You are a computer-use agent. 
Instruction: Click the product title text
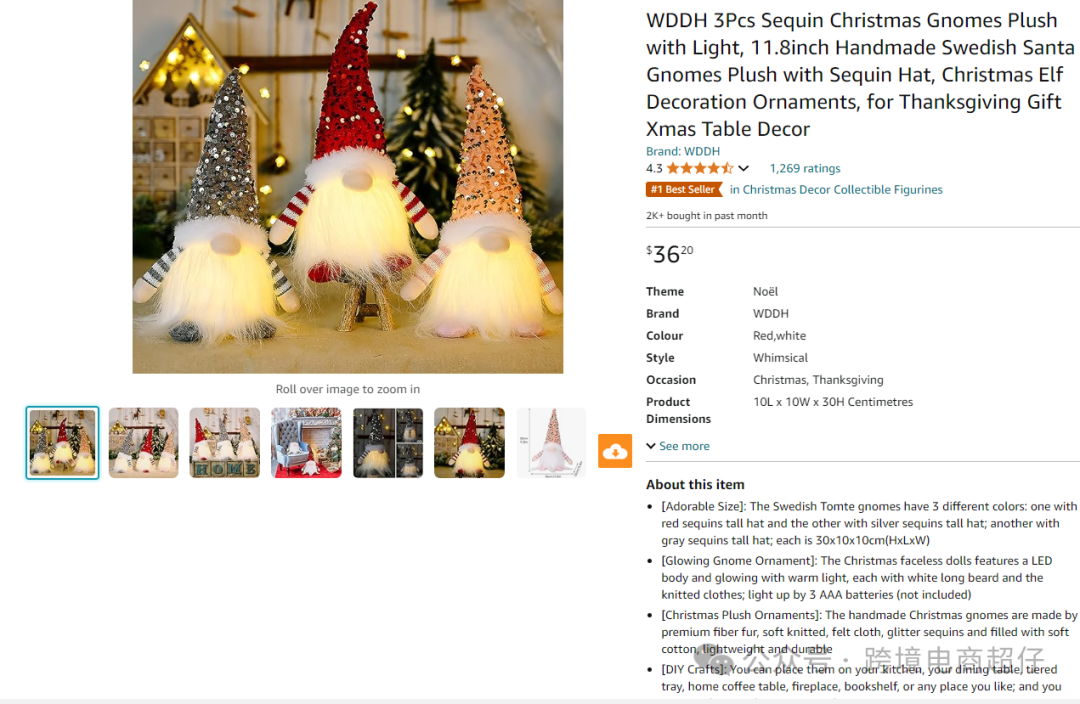860,74
